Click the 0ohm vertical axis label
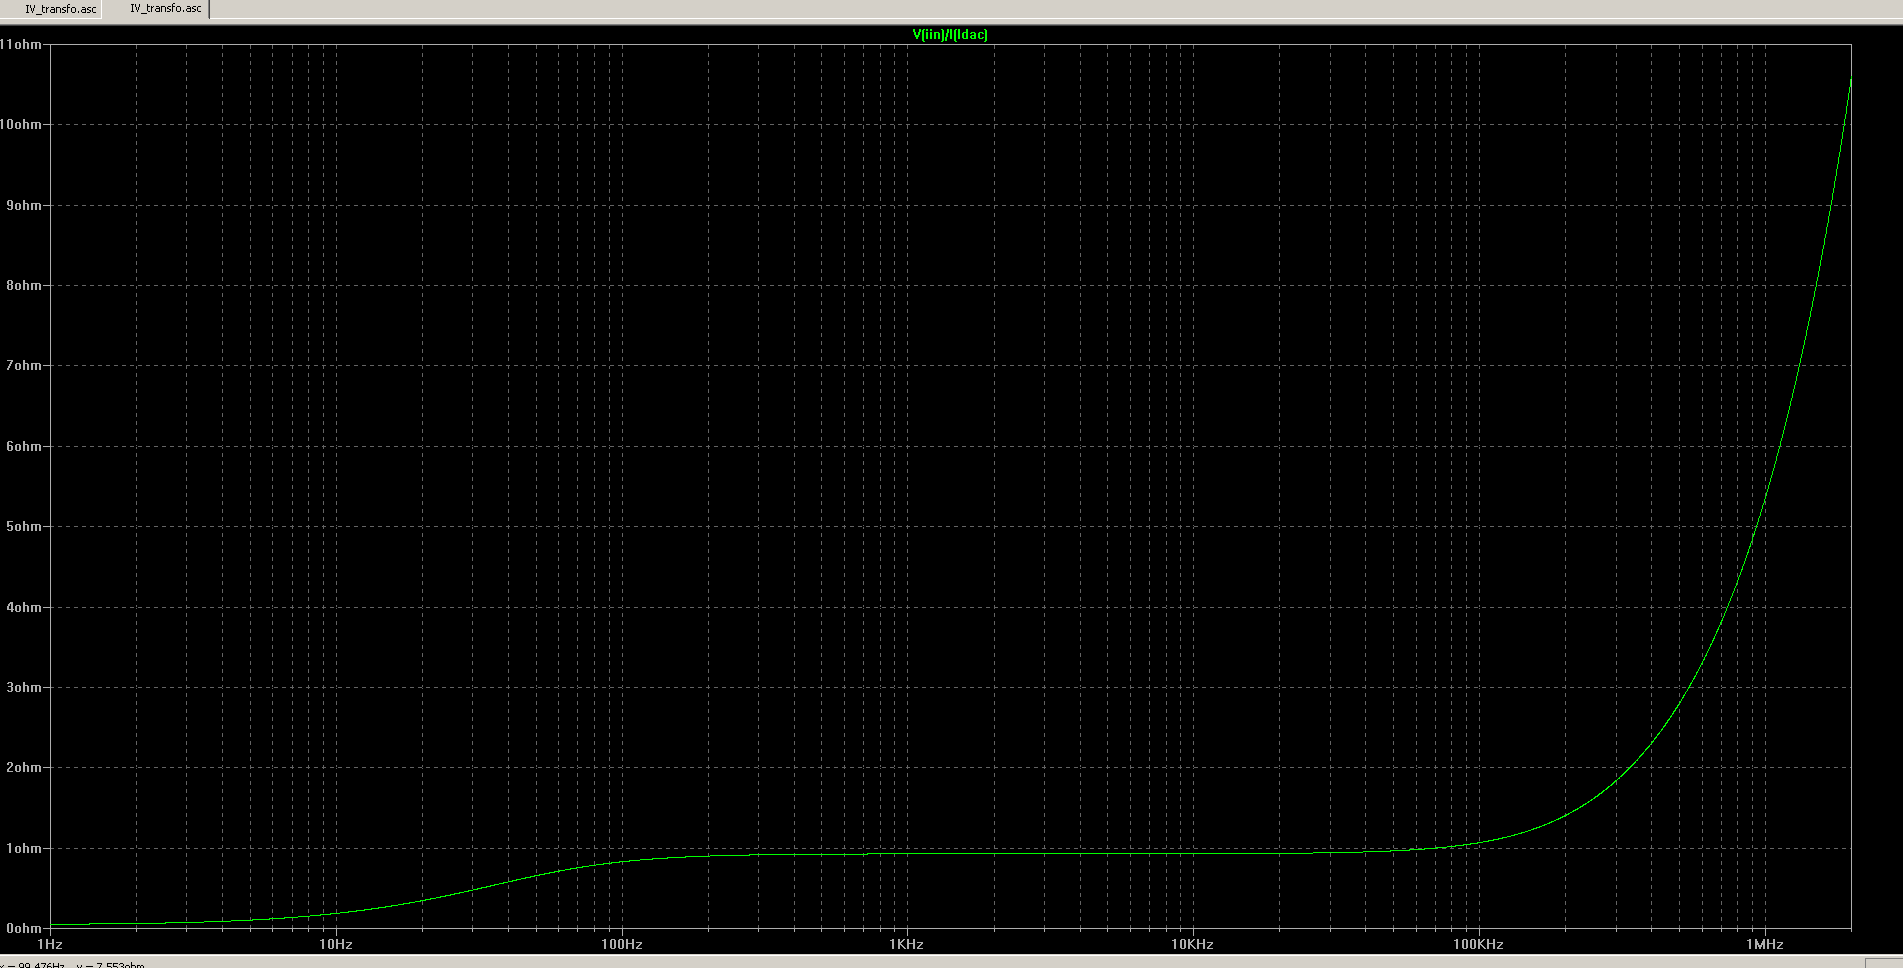This screenshot has width=1903, height=968. point(24,929)
